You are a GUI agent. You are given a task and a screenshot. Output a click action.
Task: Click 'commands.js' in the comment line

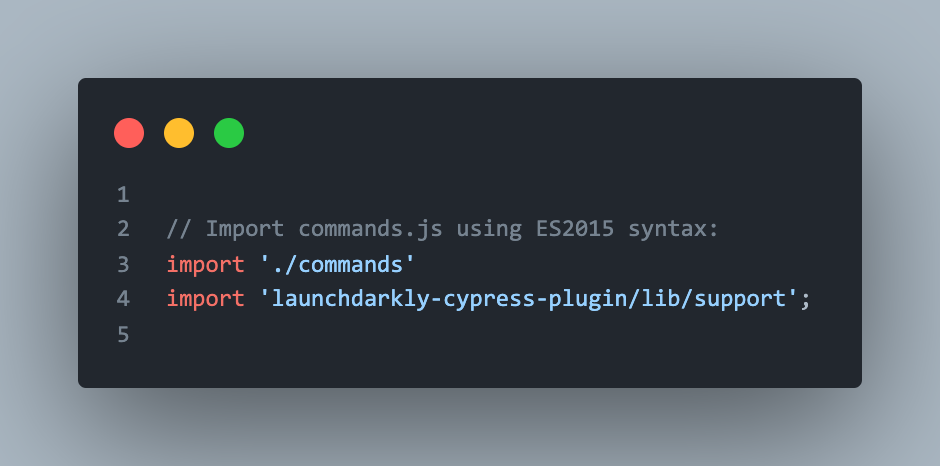[x=370, y=229]
